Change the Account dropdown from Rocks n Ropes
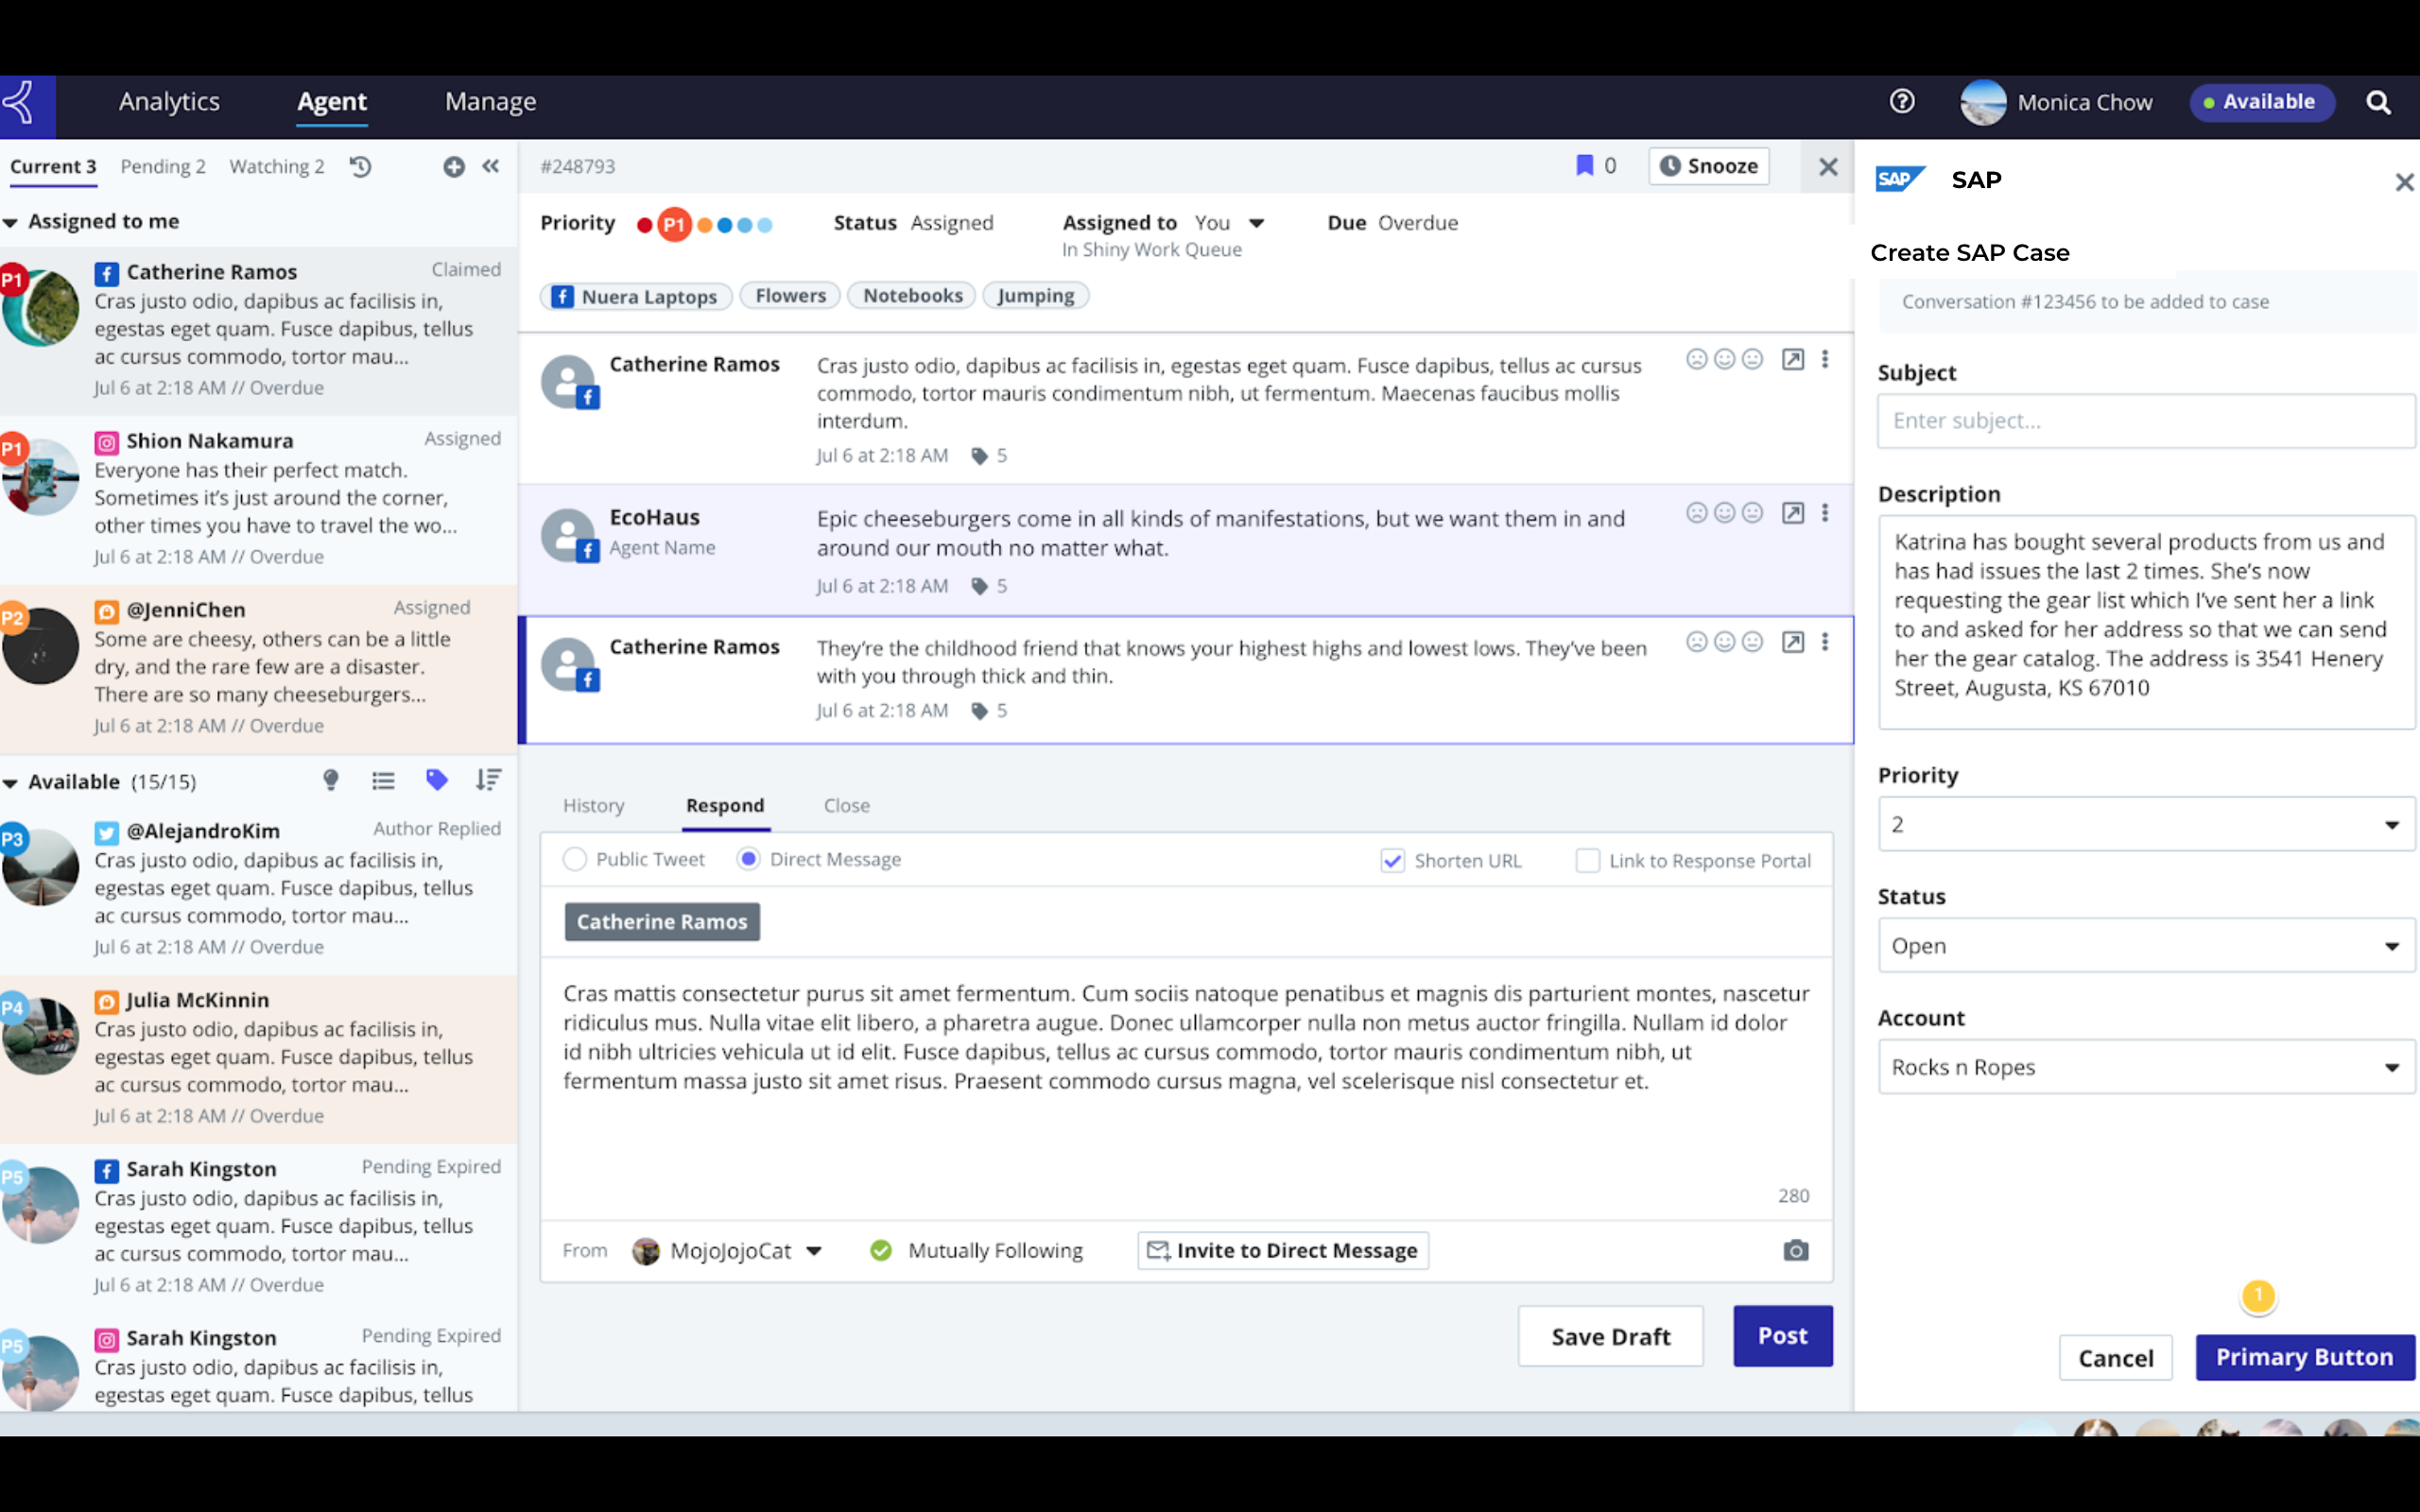2420x1512 pixels. click(2144, 1066)
